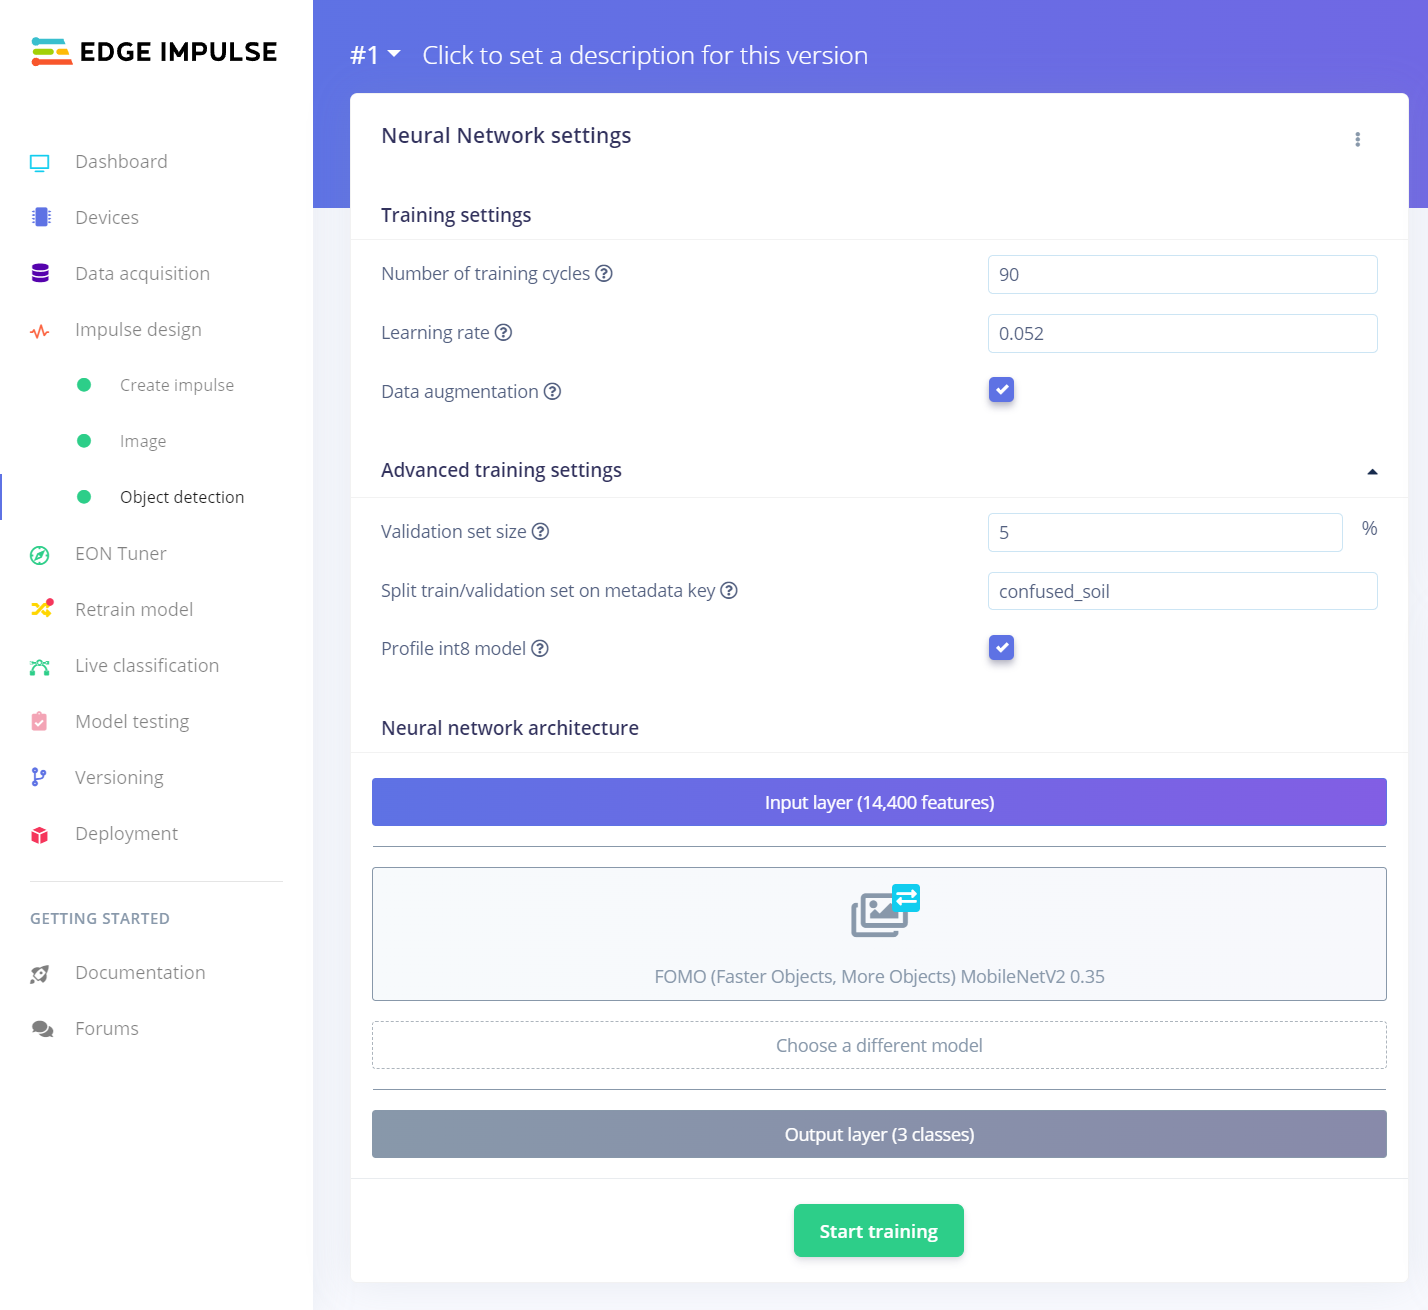Disable the Data augmentation checkbox
This screenshot has width=1428, height=1310.
coord(1001,390)
